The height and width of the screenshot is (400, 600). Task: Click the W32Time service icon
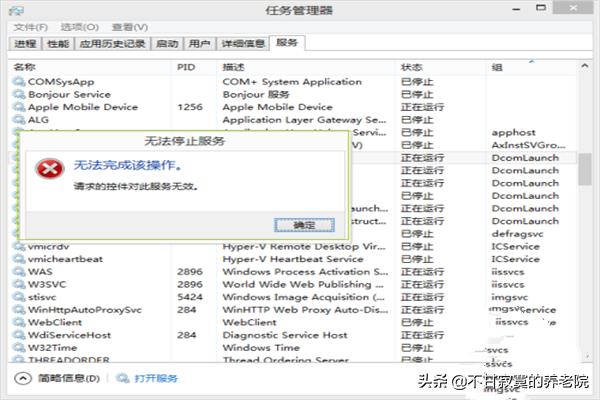pyautogui.click(x=19, y=348)
